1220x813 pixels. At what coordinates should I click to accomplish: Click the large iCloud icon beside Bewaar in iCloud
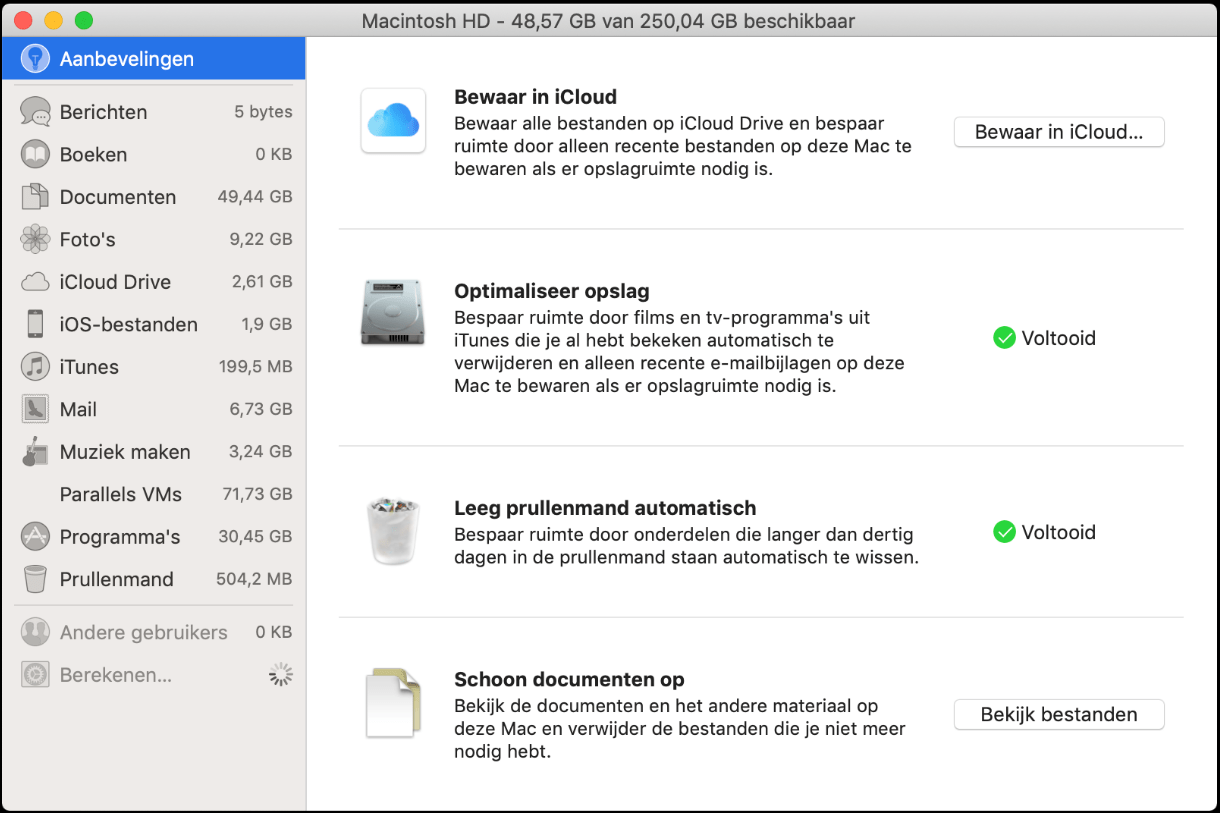(x=393, y=121)
